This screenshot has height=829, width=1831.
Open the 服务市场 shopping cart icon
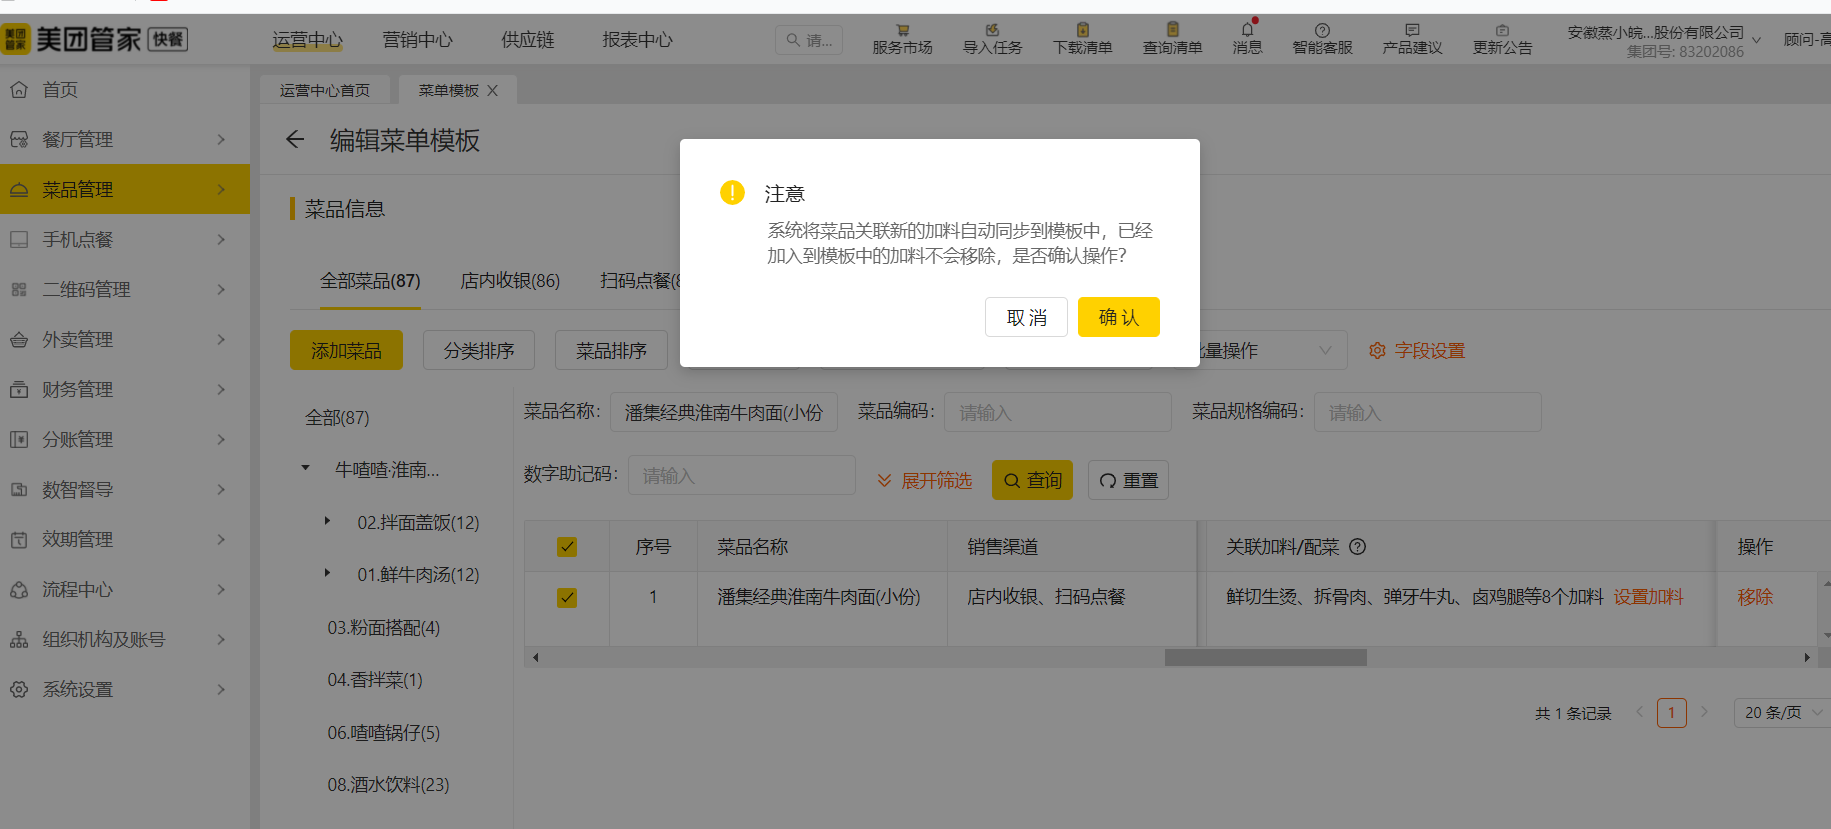coord(902,31)
